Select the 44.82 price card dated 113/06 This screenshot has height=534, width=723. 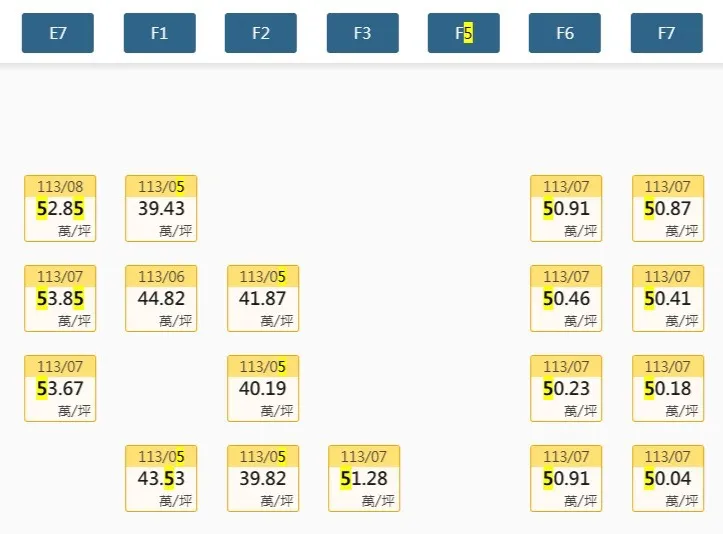(x=161, y=298)
